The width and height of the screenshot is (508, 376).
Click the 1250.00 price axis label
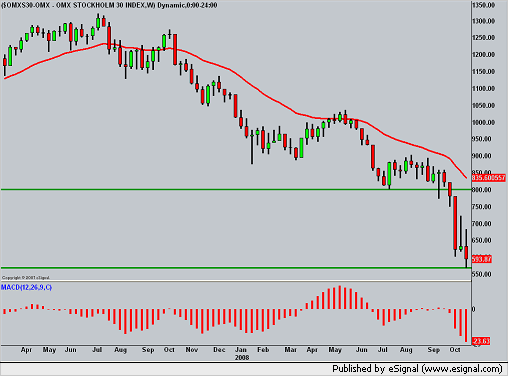[x=483, y=38]
